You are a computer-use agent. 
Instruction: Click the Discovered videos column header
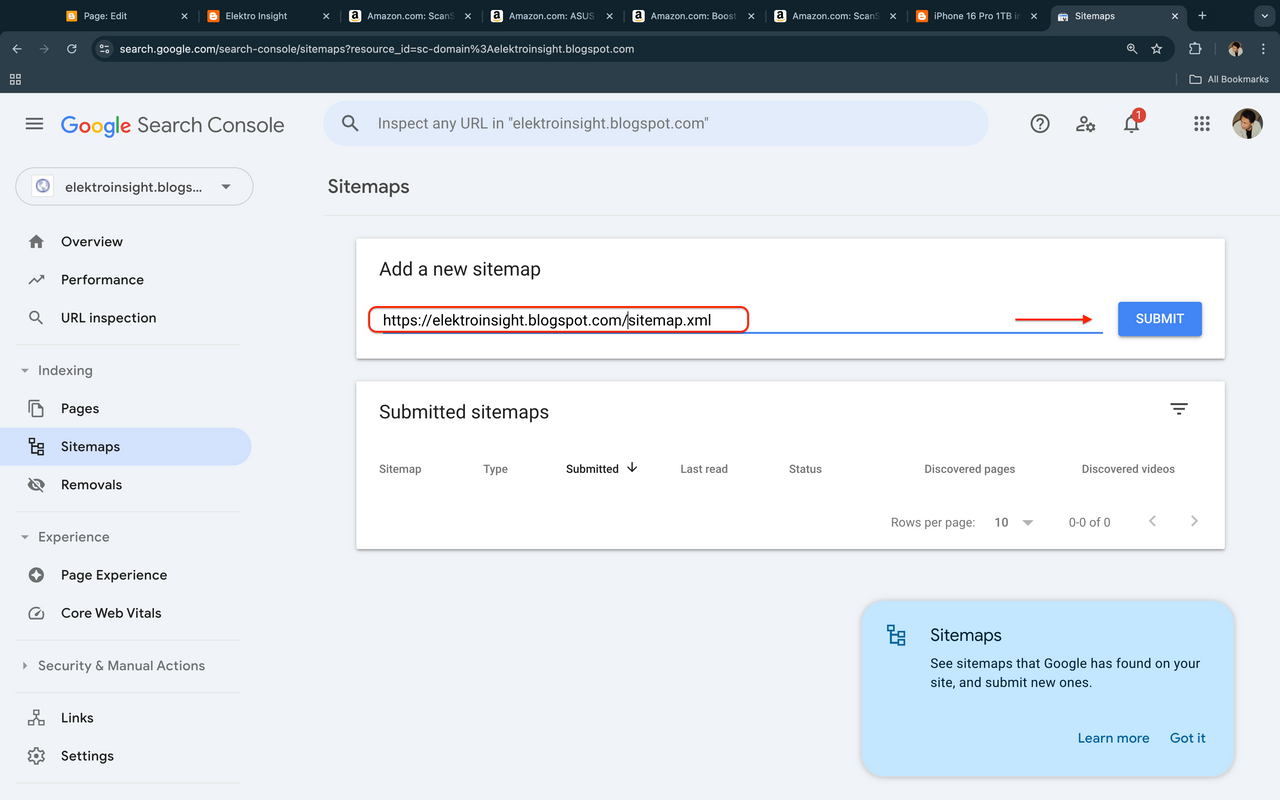tap(1128, 469)
